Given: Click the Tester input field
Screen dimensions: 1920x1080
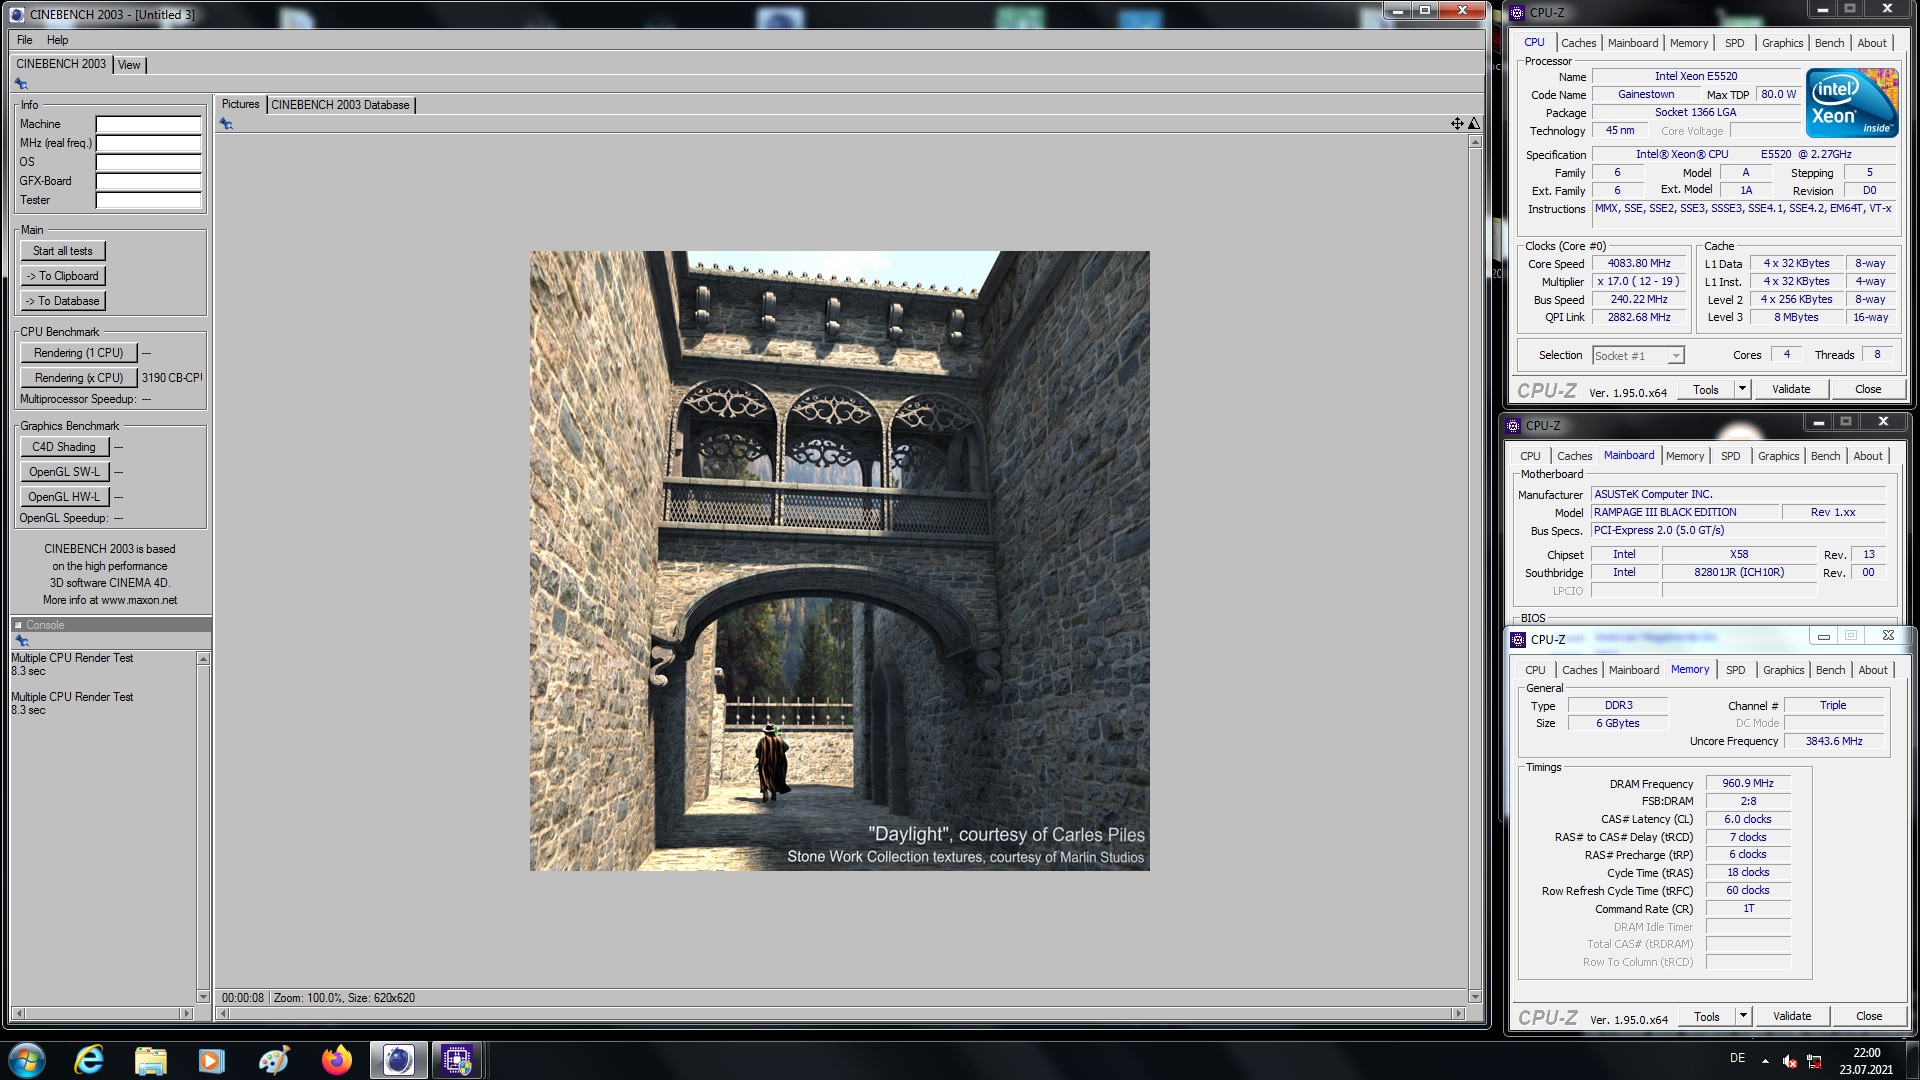Looking at the screenshot, I should pos(148,201).
